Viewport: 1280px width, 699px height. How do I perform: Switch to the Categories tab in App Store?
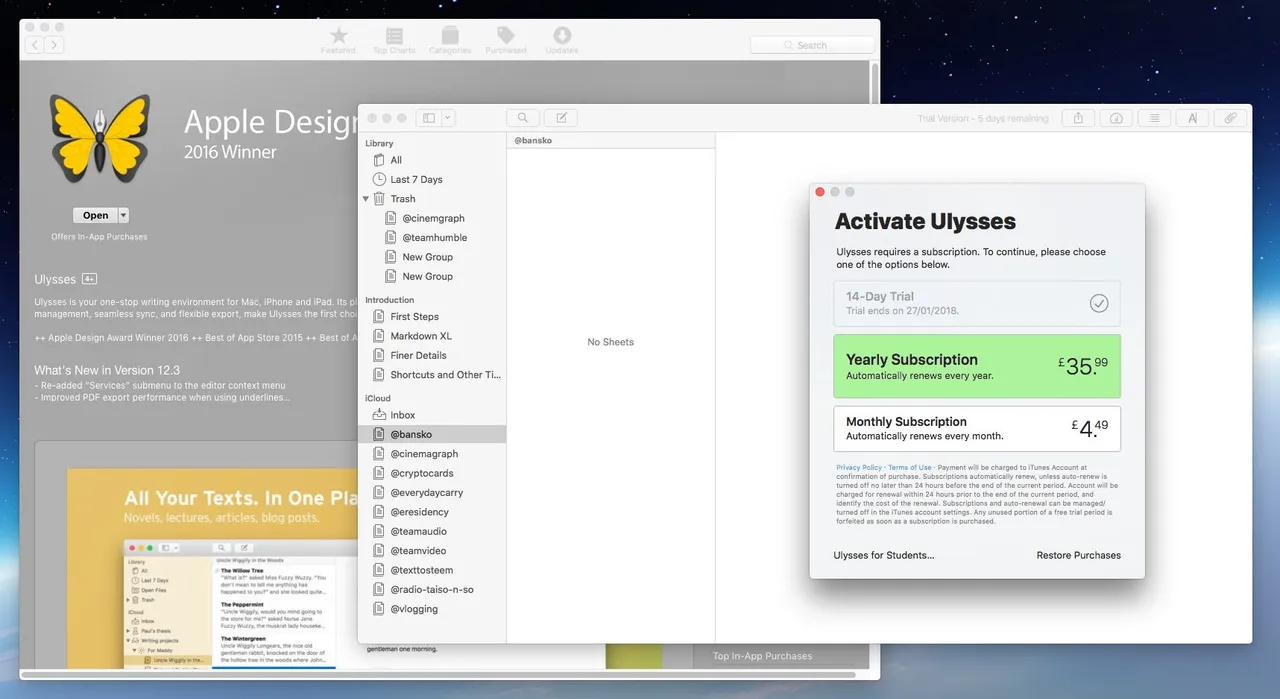pyautogui.click(x=450, y=40)
